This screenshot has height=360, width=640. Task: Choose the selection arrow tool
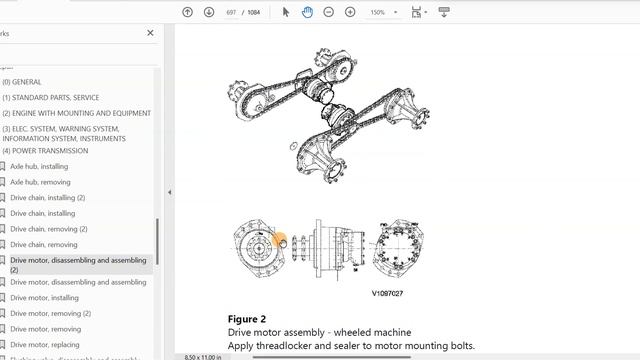pos(286,12)
